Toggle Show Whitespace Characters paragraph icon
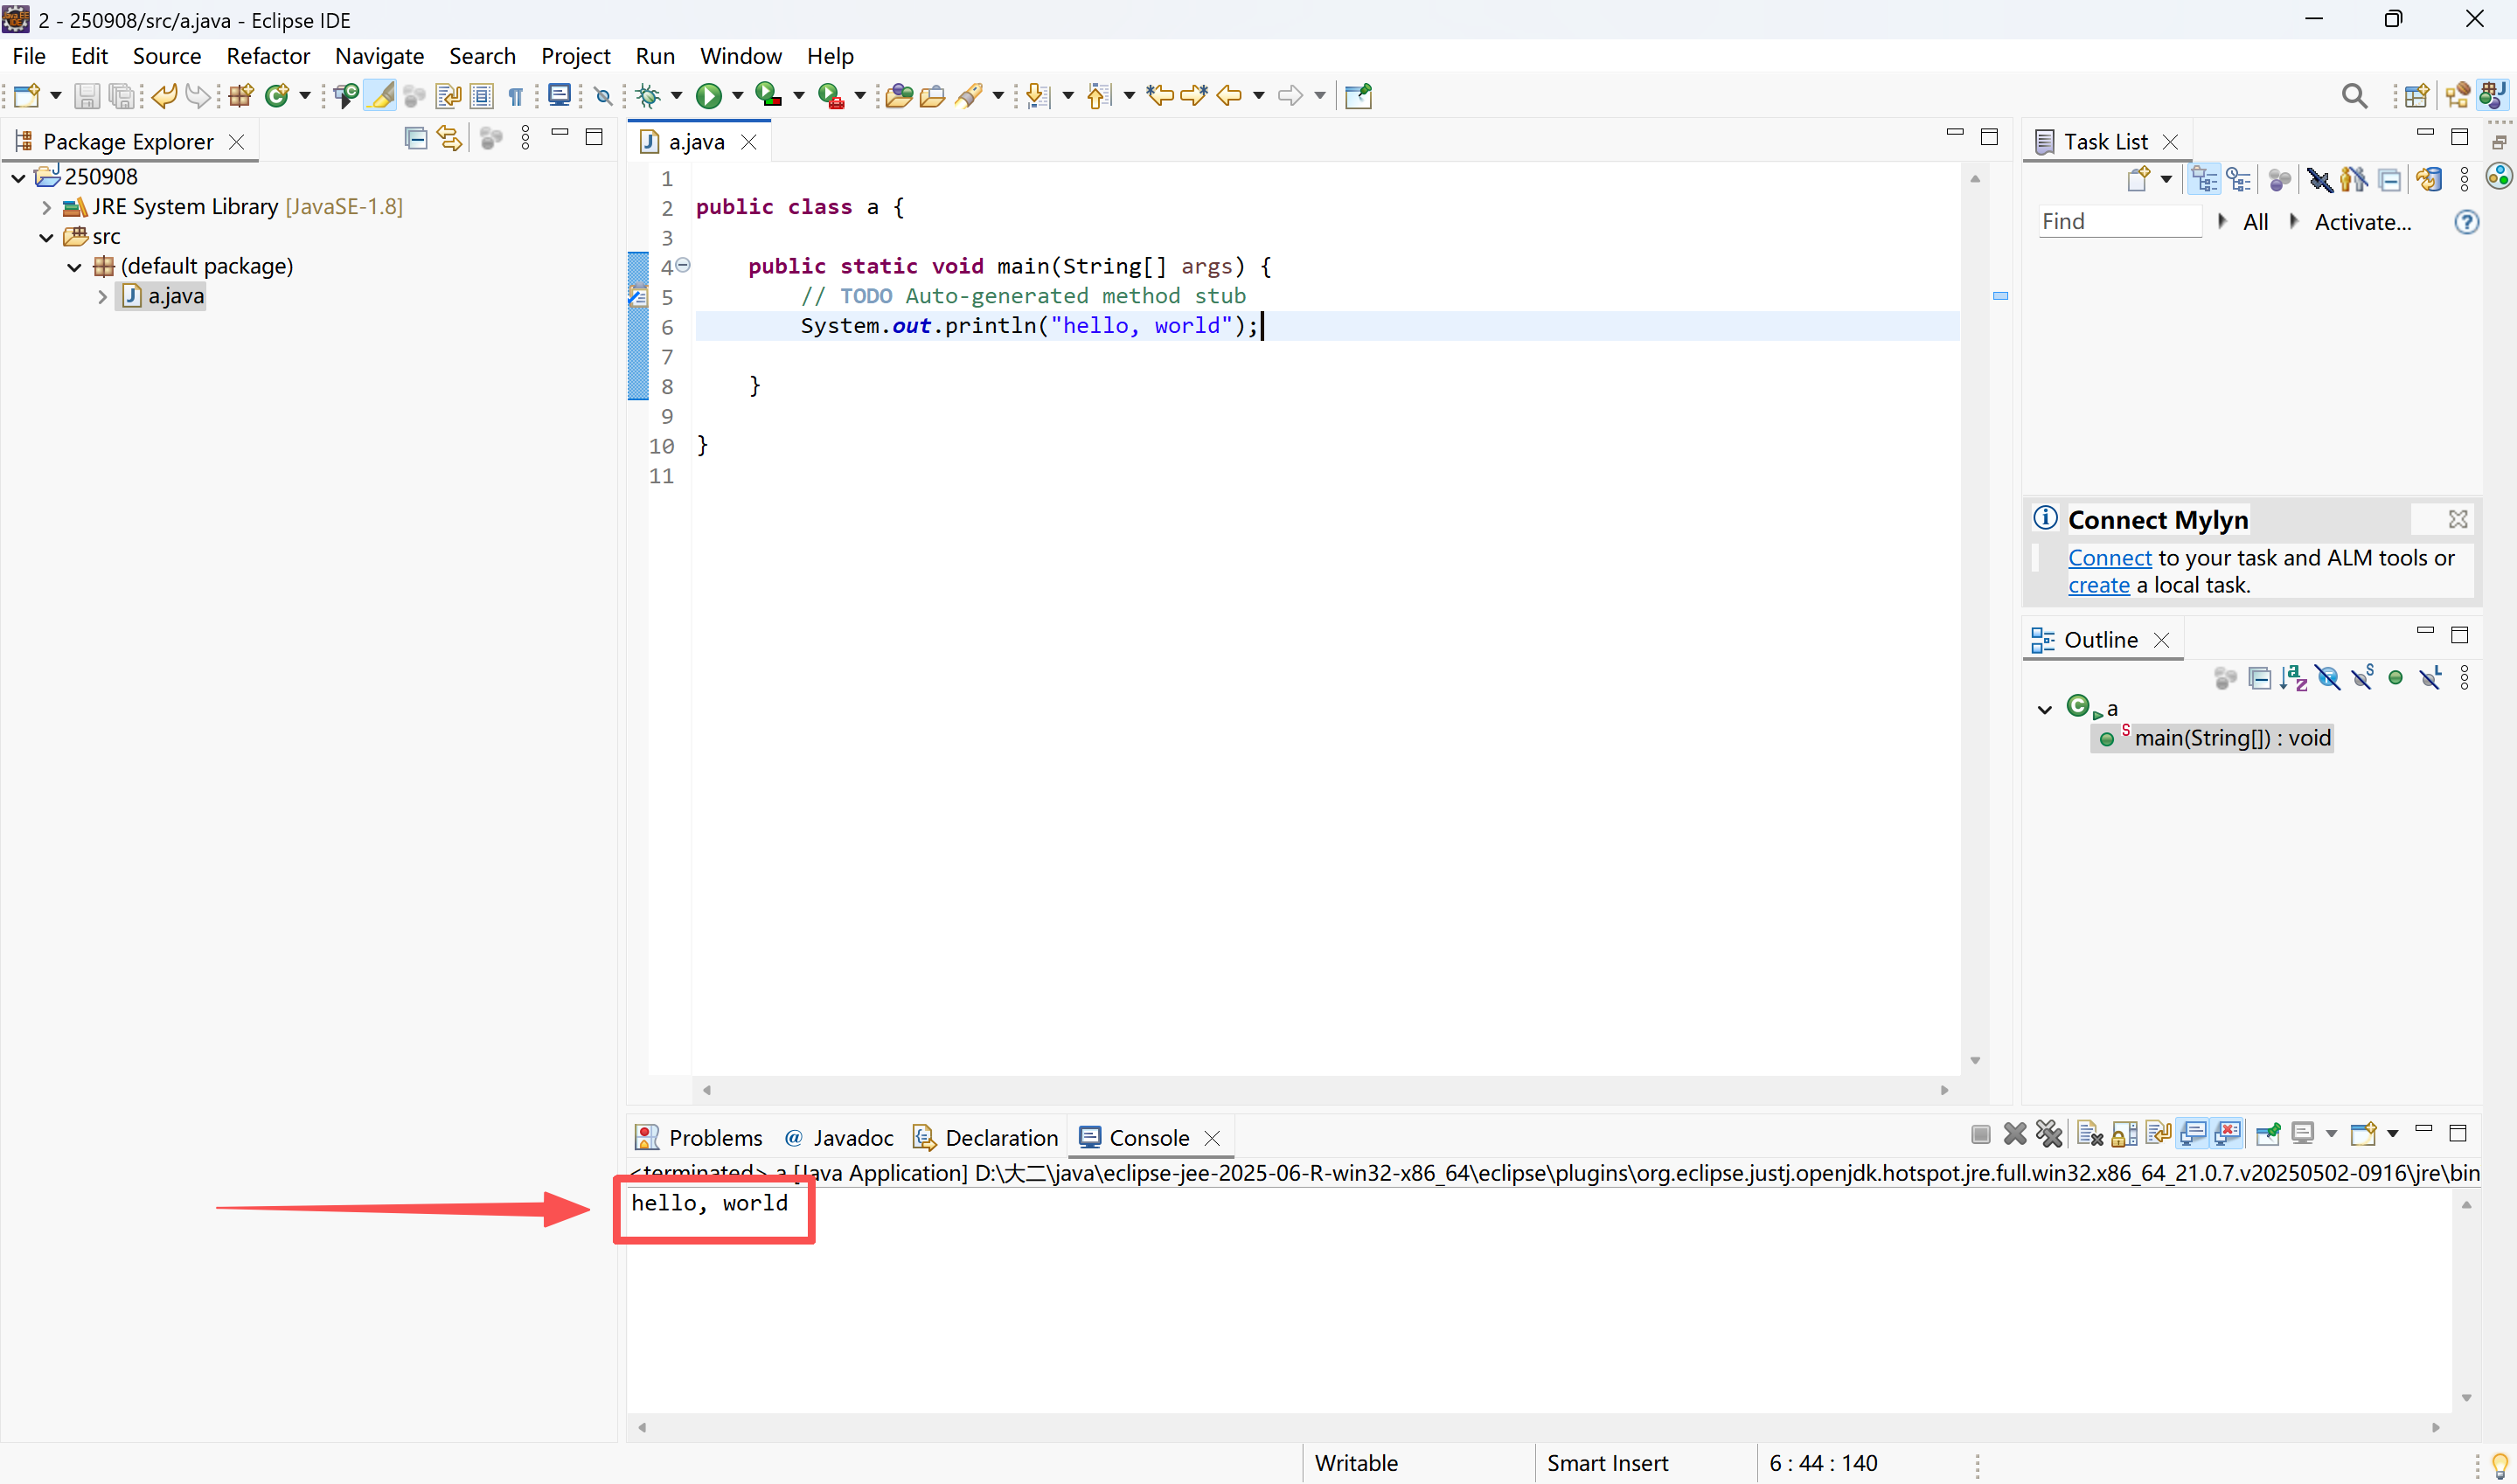 pyautogui.click(x=516, y=96)
